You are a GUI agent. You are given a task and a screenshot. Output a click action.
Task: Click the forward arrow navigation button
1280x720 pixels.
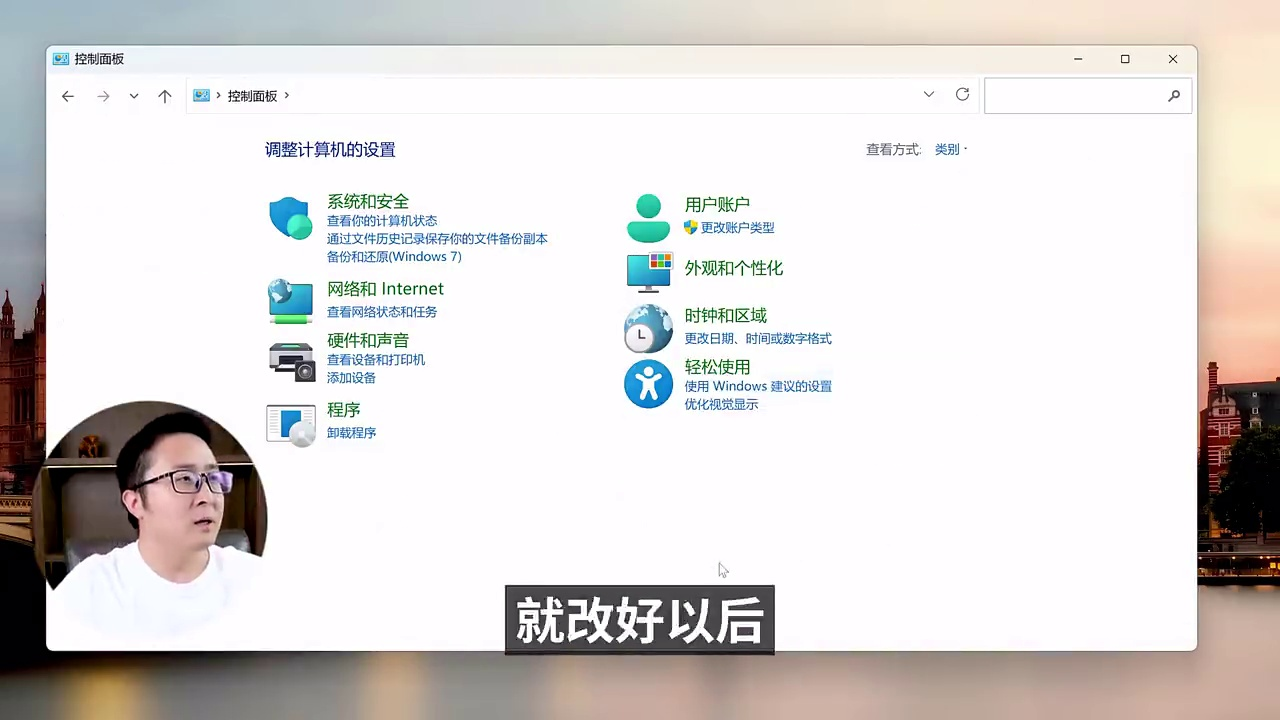click(103, 96)
